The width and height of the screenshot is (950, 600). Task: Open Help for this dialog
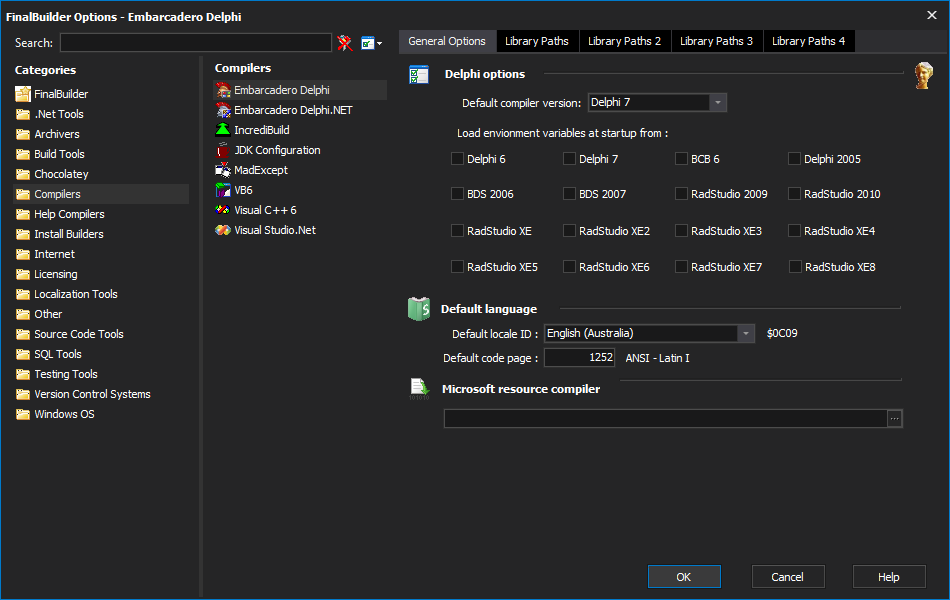889,577
